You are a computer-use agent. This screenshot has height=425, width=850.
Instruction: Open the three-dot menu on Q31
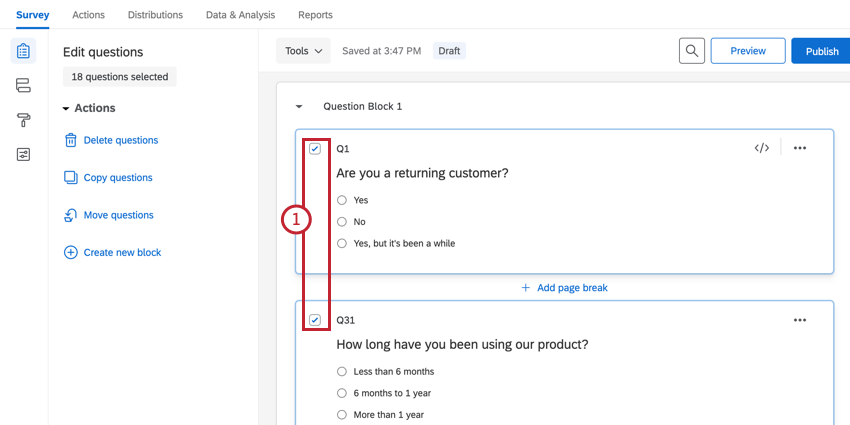click(799, 320)
